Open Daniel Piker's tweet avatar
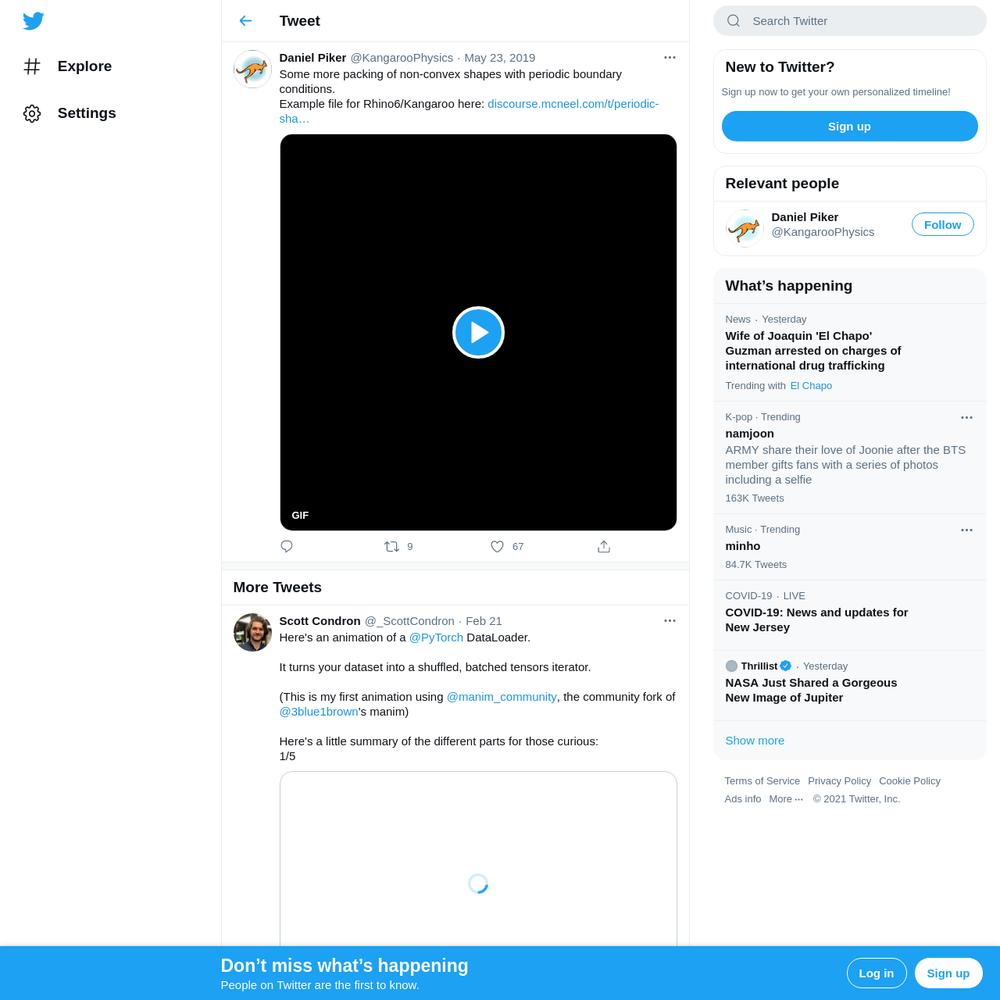The width and height of the screenshot is (1000, 1000). click(x=253, y=69)
